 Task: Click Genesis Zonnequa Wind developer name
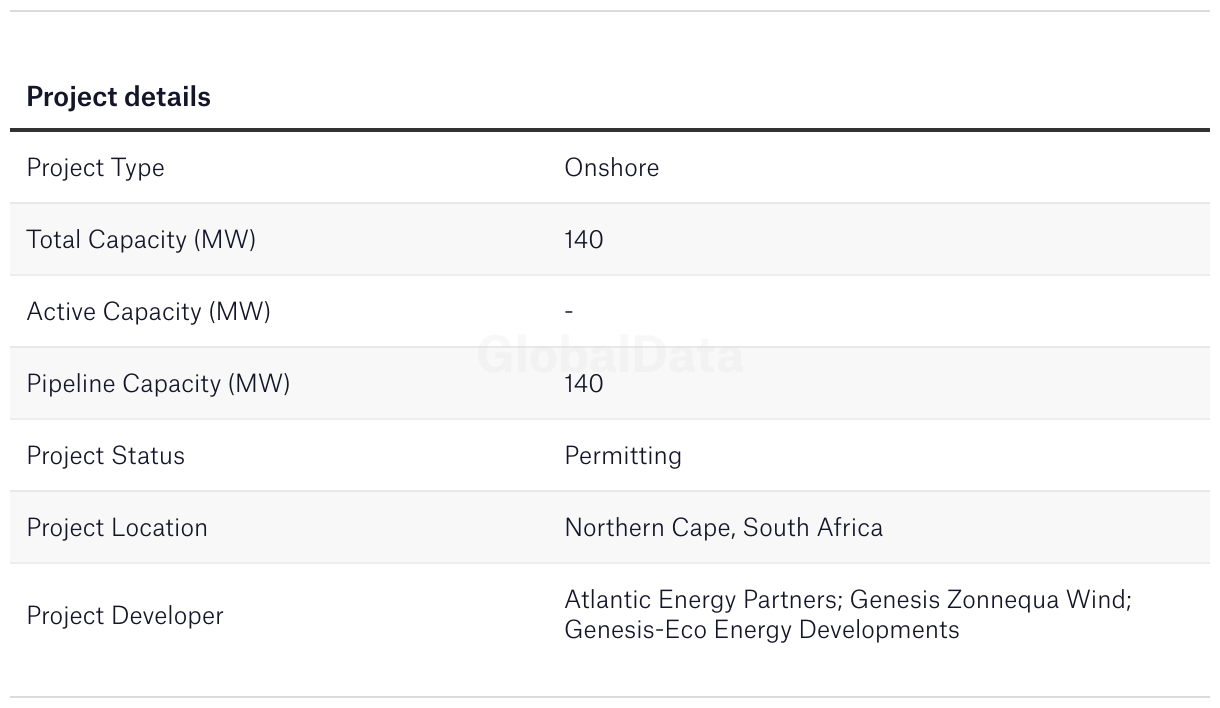(987, 600)
